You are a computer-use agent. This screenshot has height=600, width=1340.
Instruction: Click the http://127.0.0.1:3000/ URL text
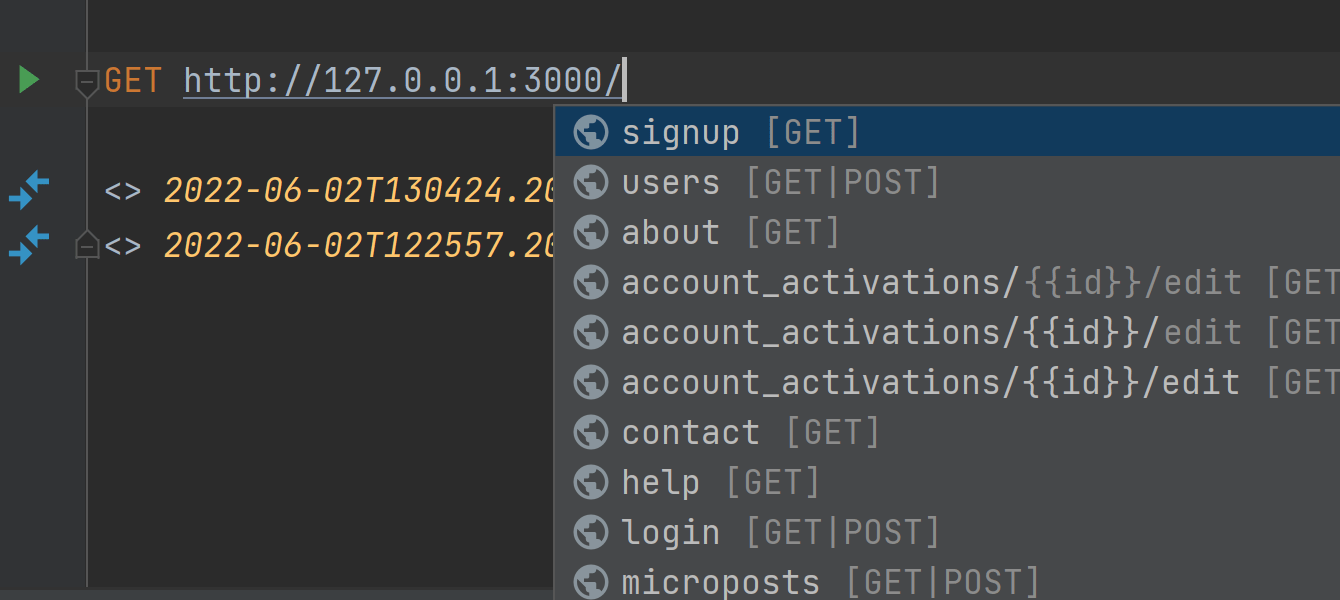click(402, 80)
